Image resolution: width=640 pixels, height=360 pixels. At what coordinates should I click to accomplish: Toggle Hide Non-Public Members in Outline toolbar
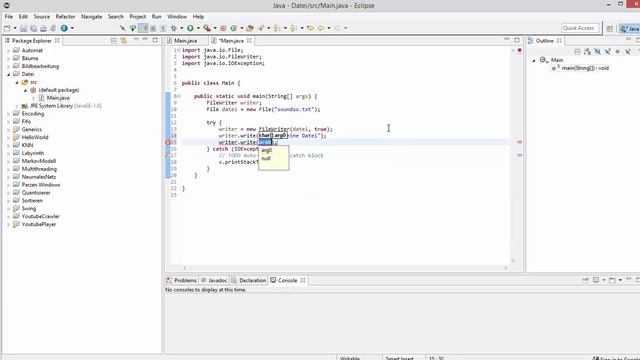(618, 51)
